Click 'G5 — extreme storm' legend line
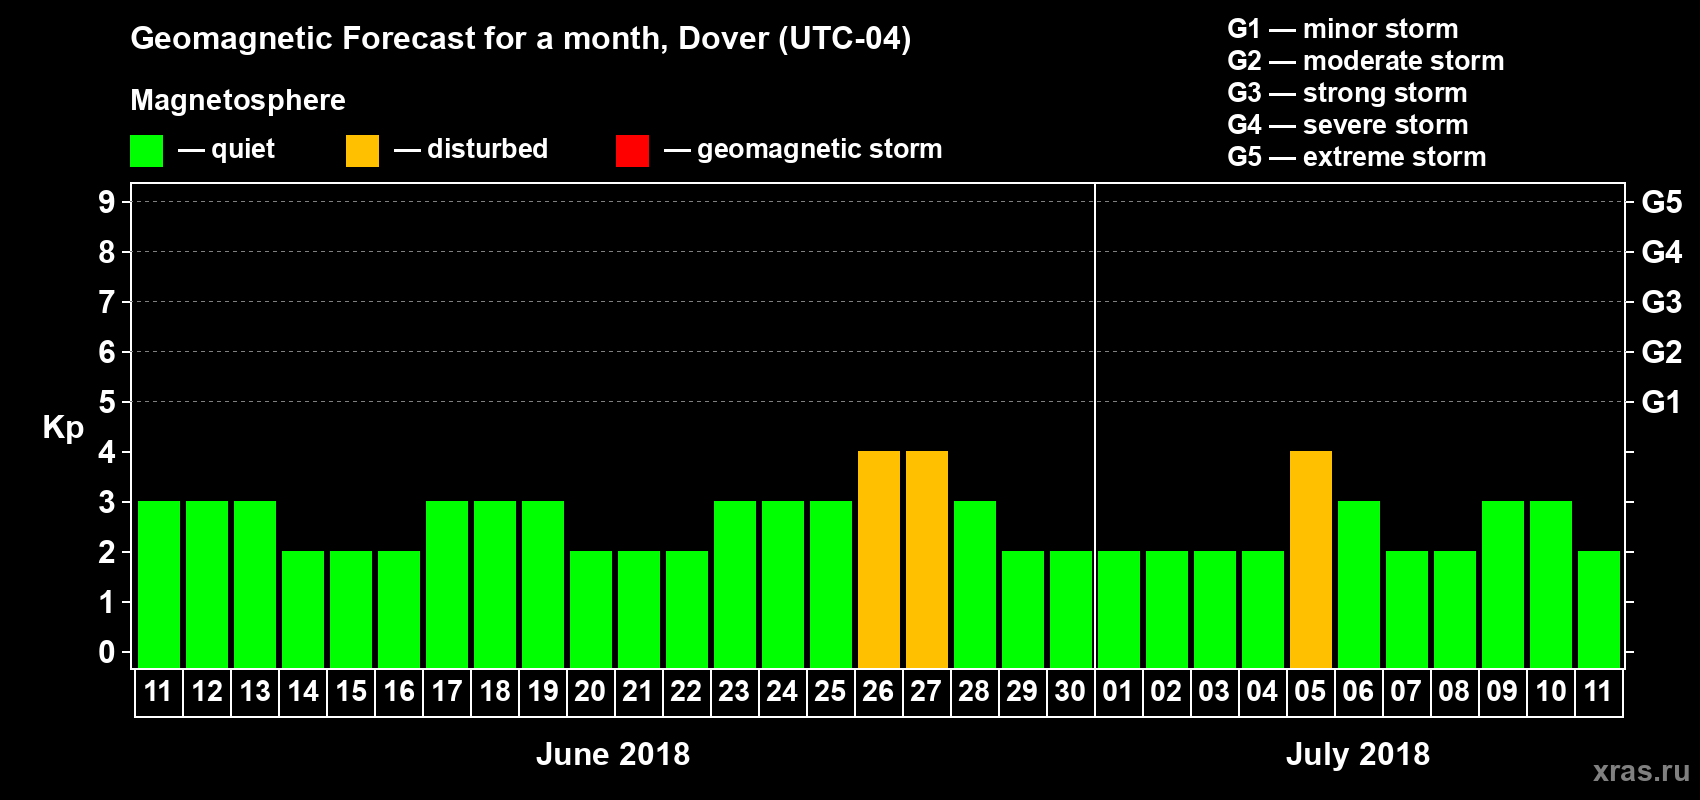The image size is (1700, 800). tap(1357, 157)
